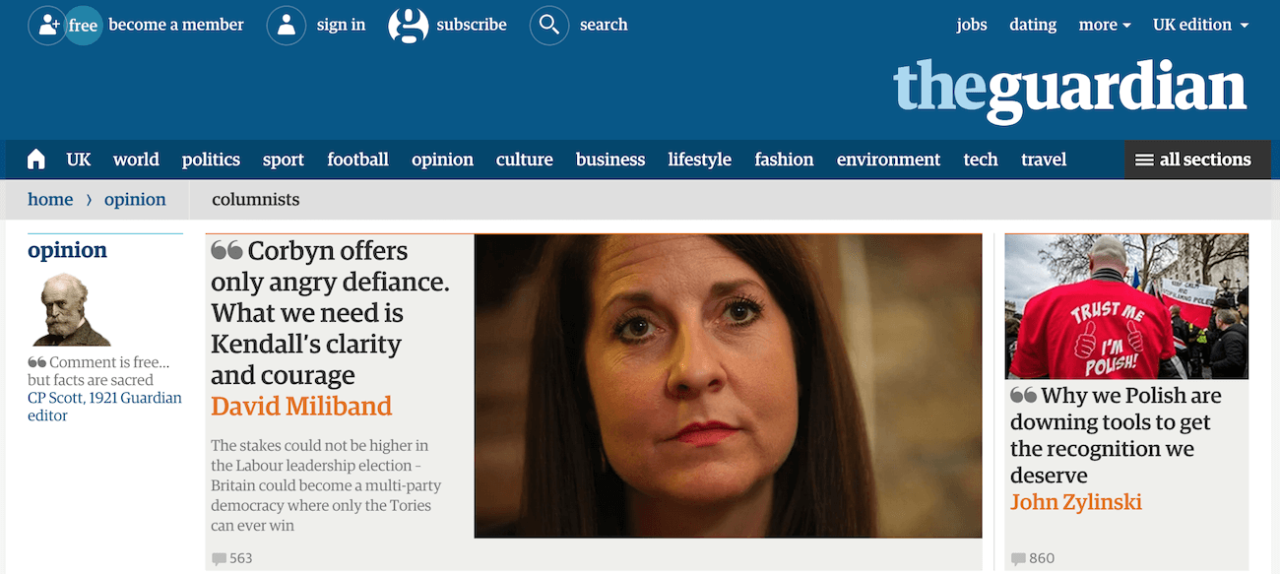
Task: Open the UK edition dropdown
Action: point(1201,25)
